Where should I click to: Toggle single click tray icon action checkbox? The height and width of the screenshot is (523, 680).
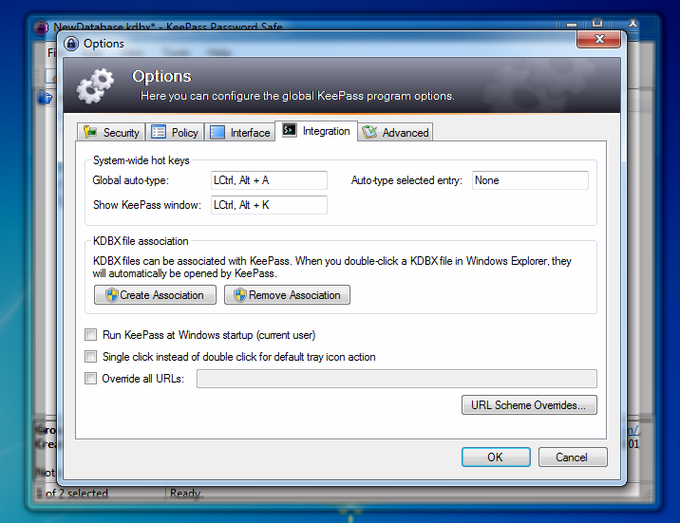point(91,356)
